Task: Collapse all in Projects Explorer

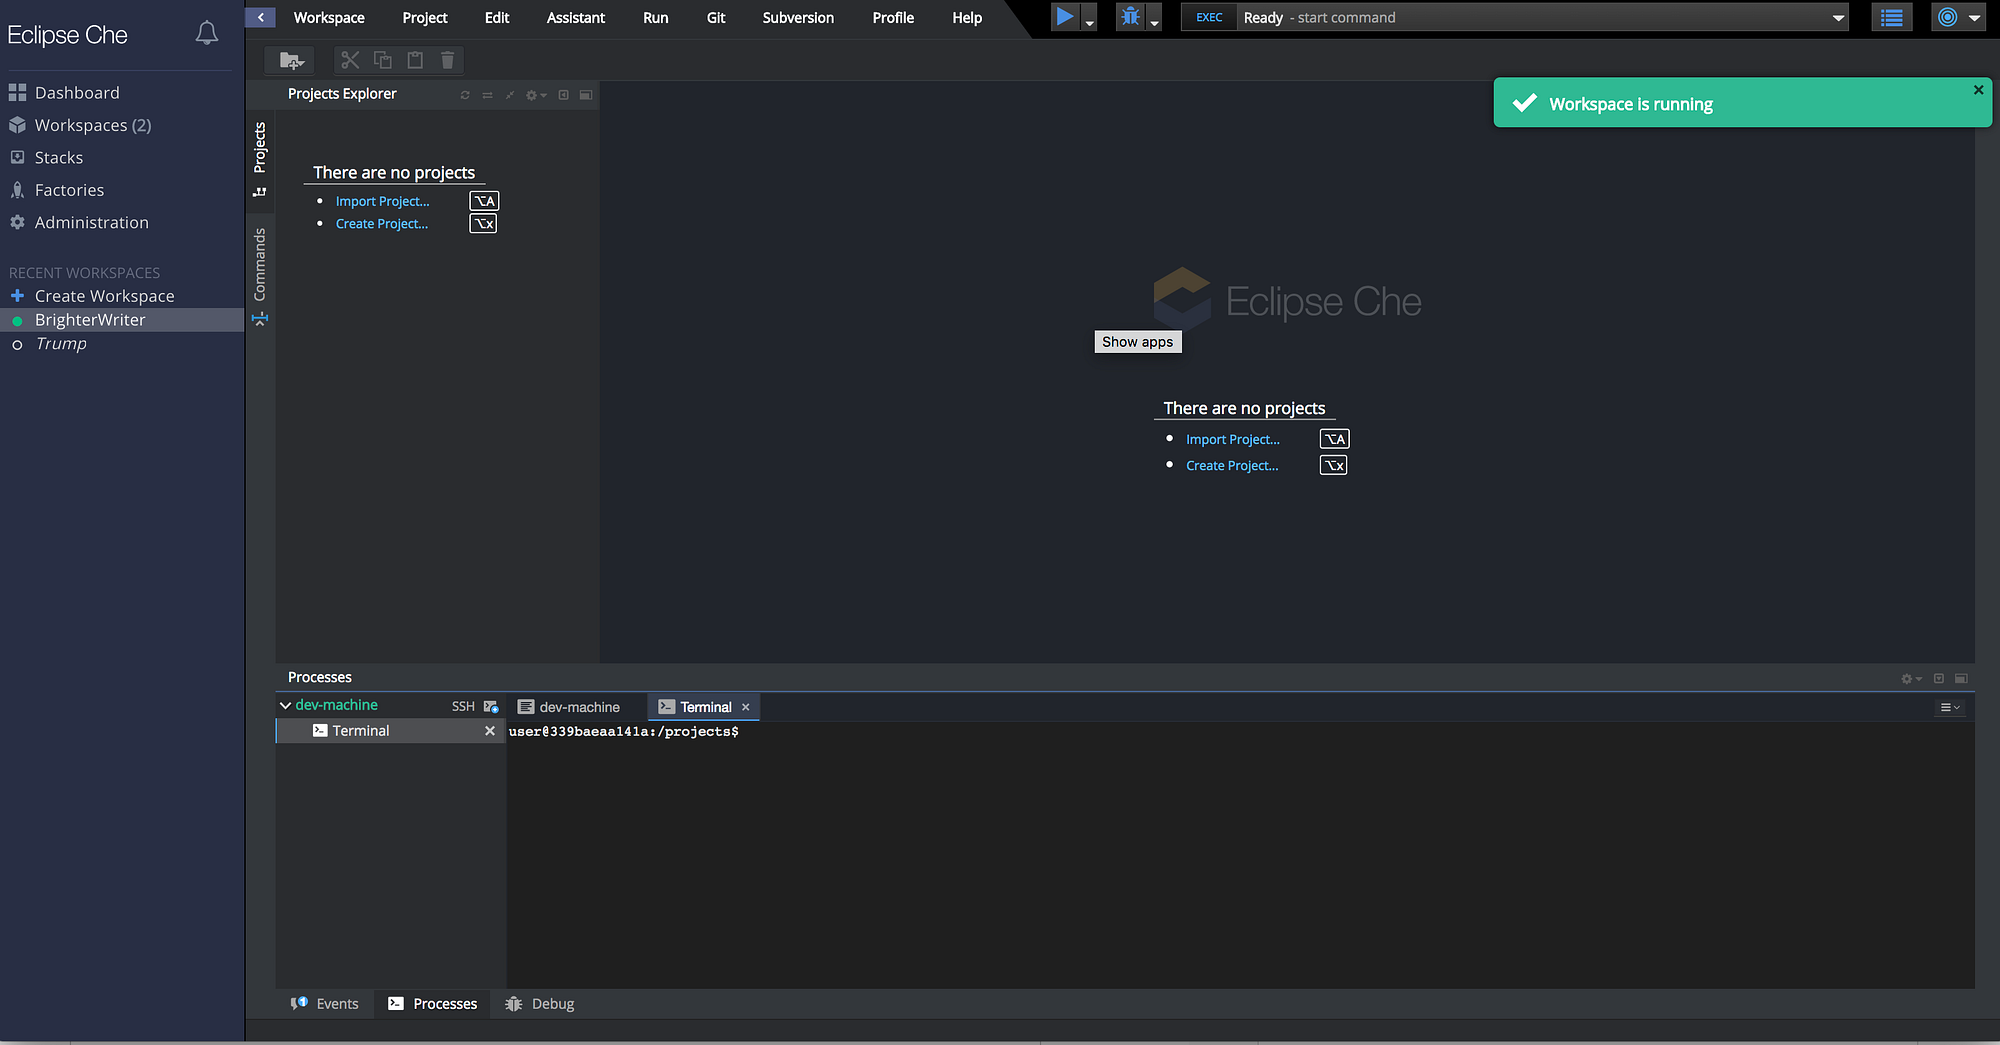Action: [510, 95]
